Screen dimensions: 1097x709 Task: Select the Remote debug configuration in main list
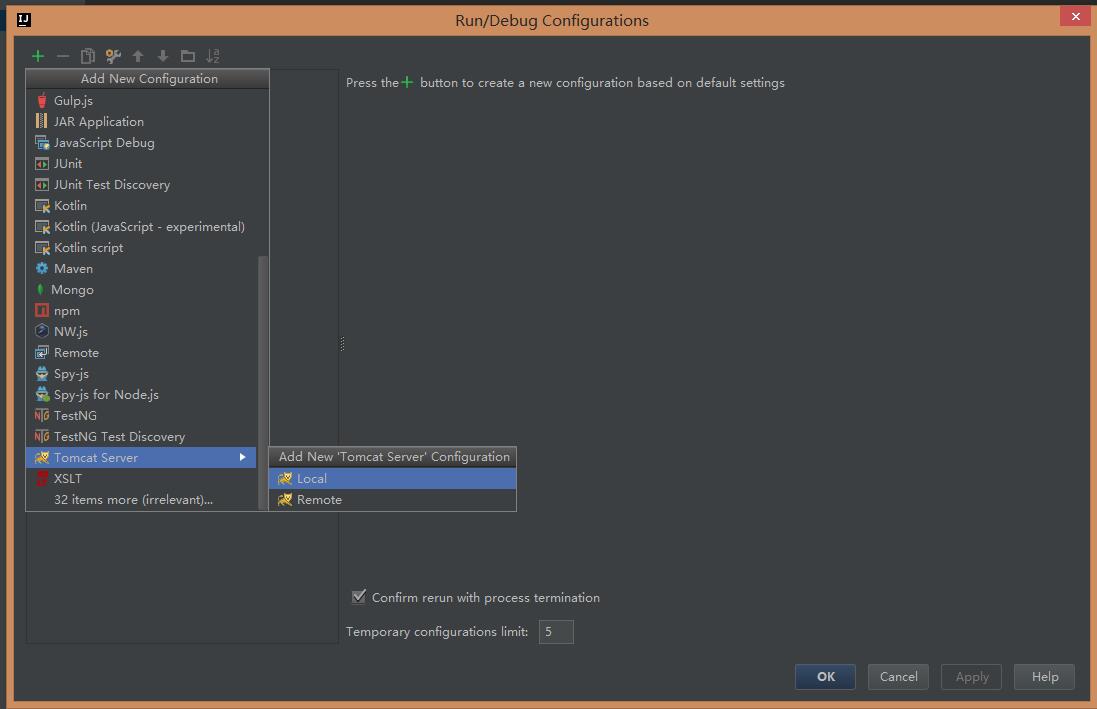click(x=141, y=353)
